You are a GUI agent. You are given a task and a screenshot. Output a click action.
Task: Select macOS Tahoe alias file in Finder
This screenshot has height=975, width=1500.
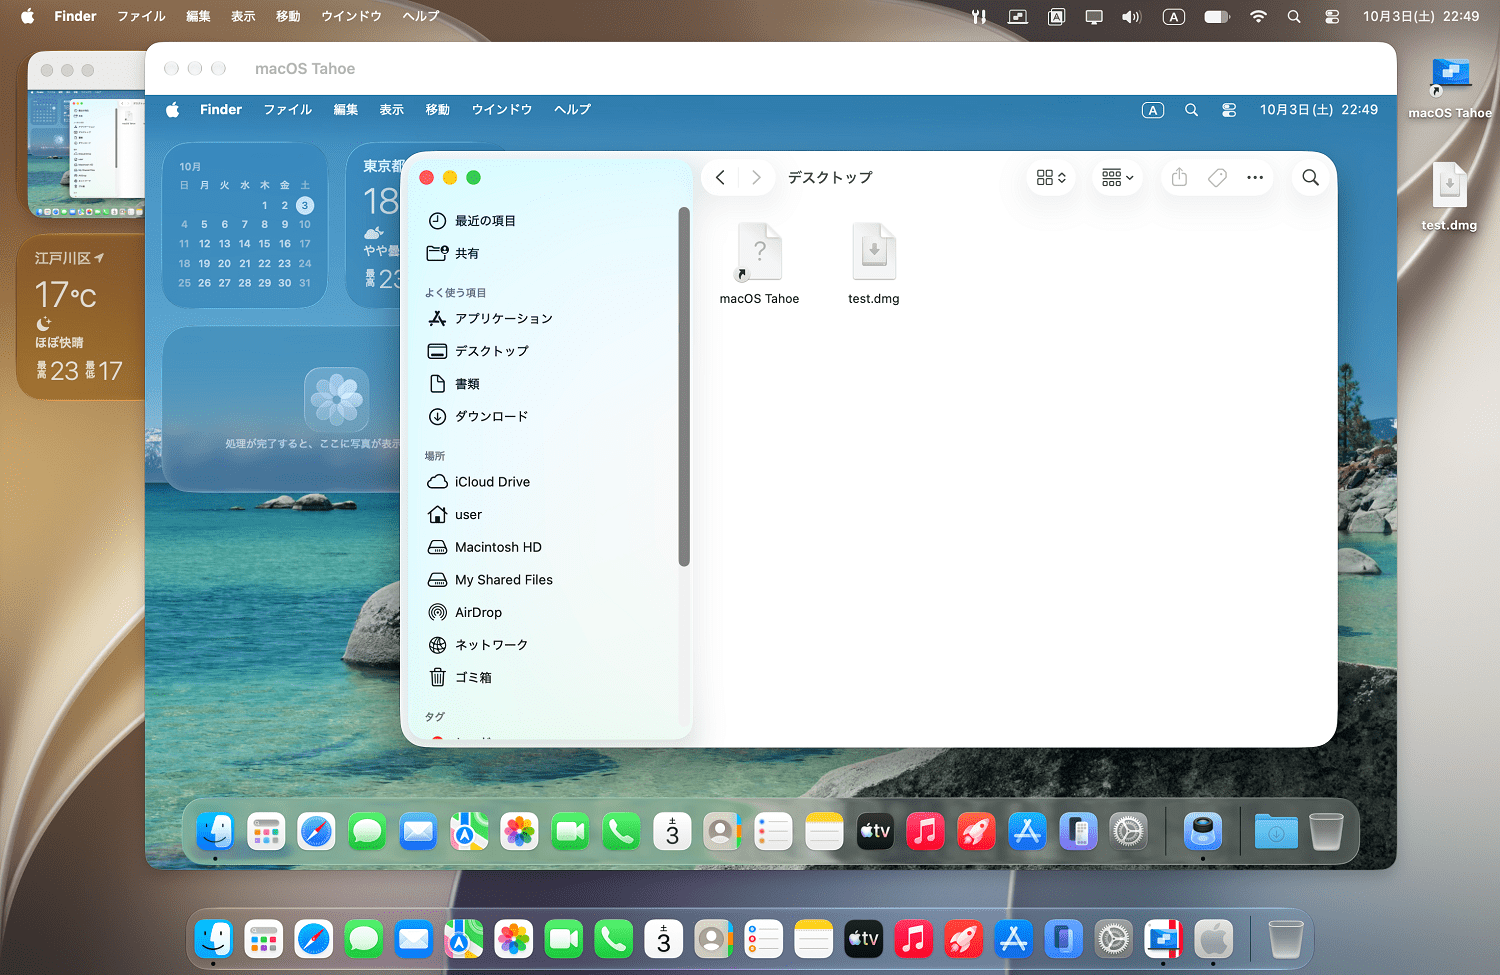(x=759, y=263)
